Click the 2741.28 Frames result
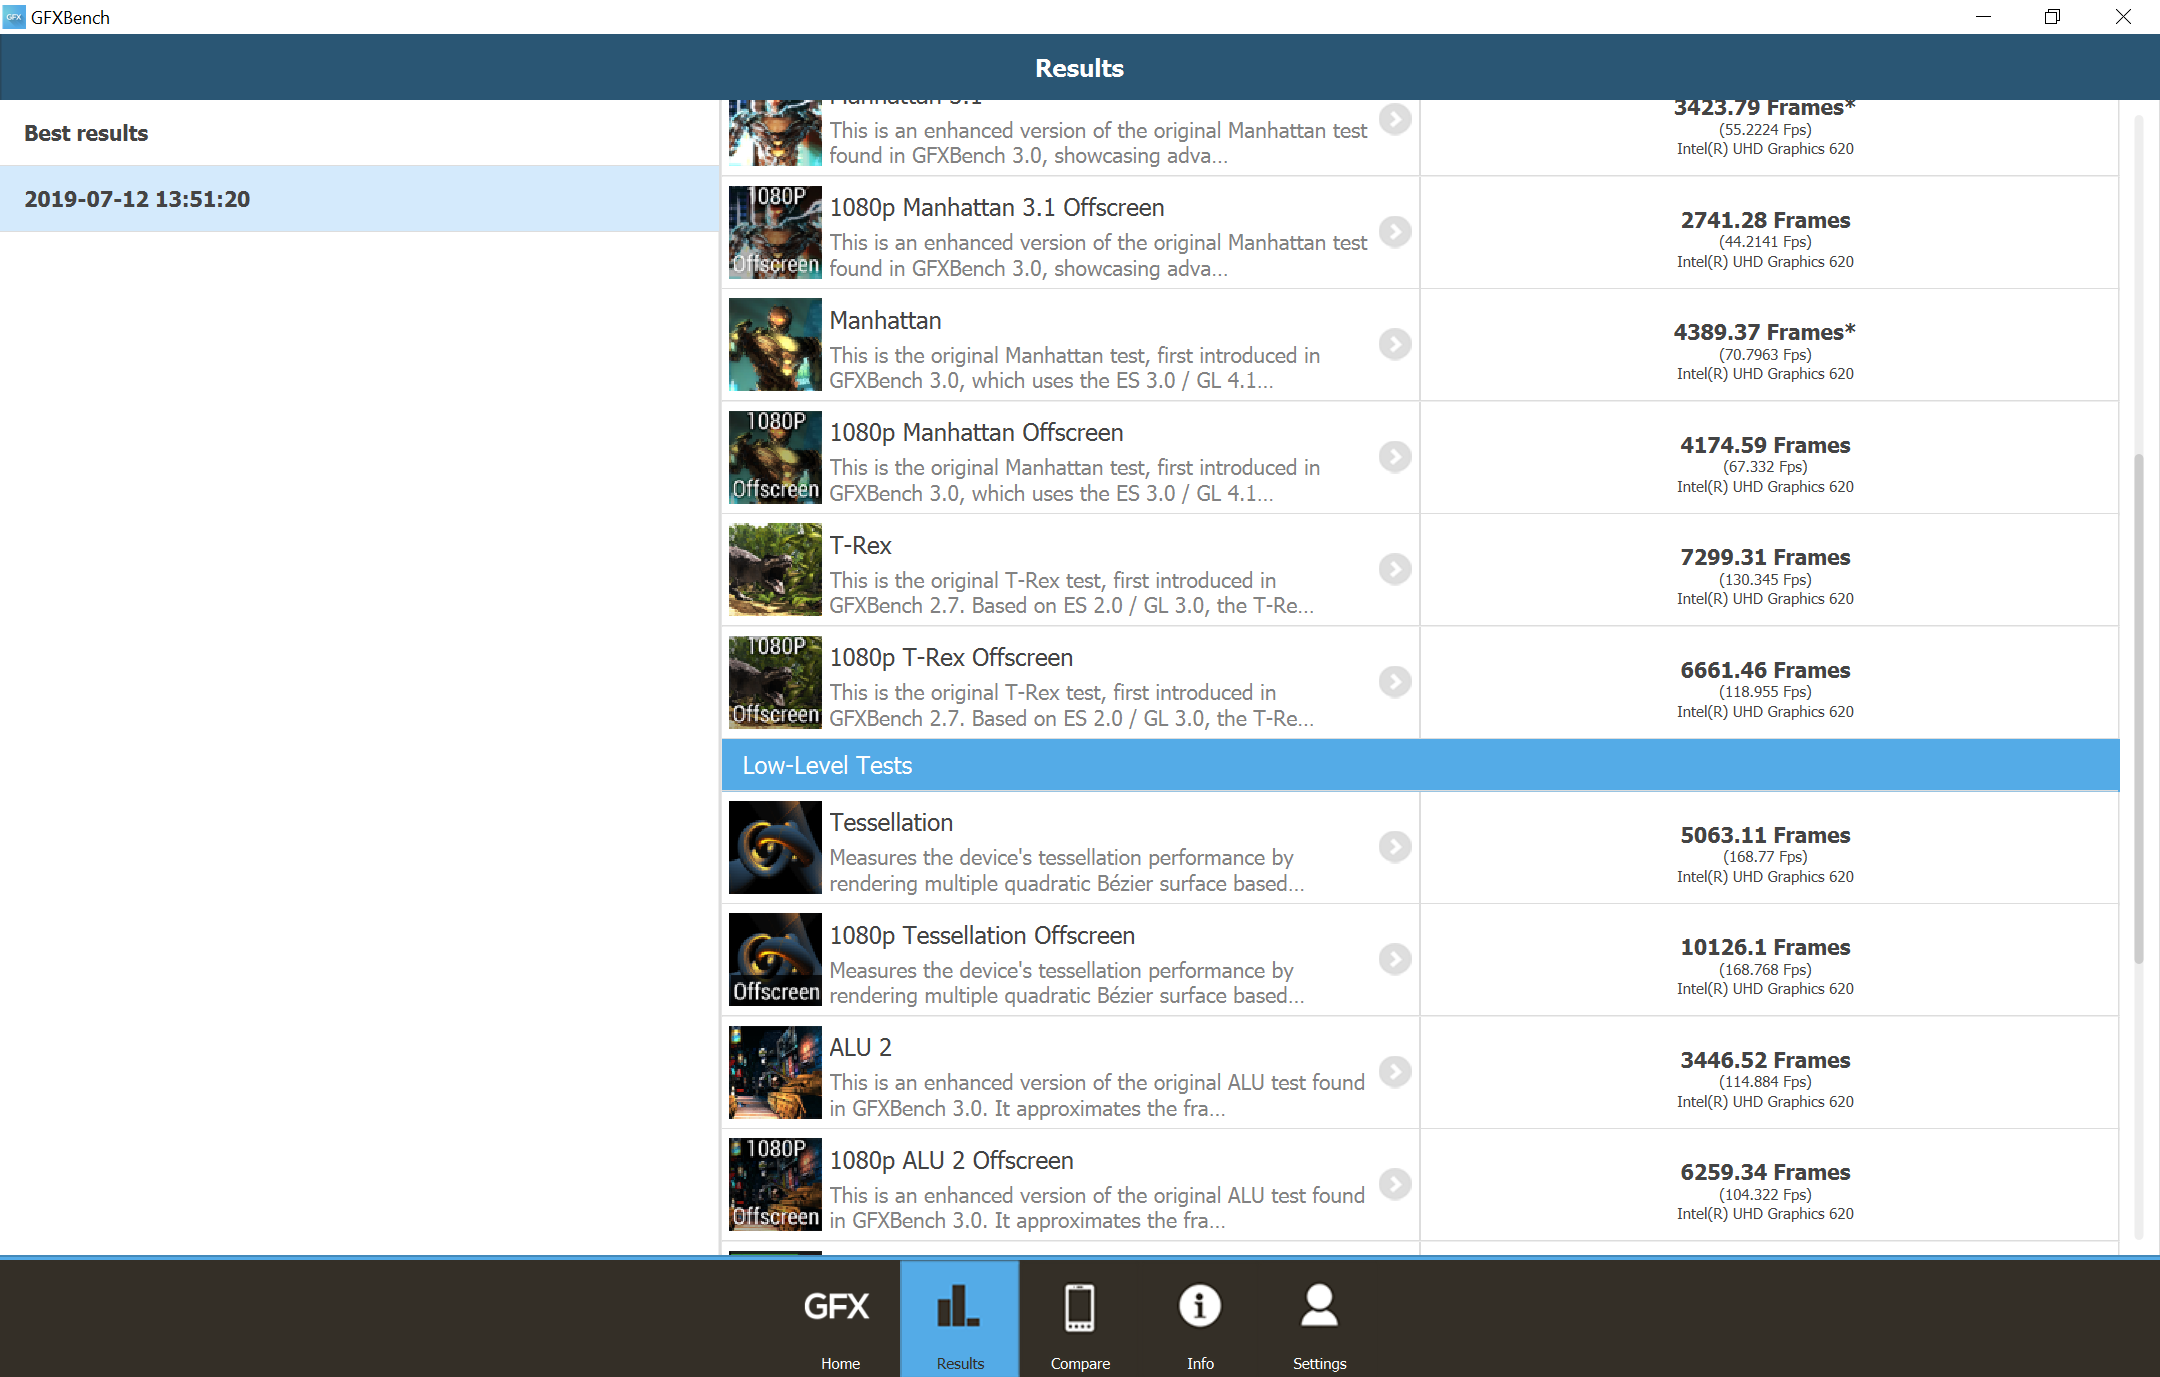Viewport: 2160px width, 1377px height. point(1765,220)
